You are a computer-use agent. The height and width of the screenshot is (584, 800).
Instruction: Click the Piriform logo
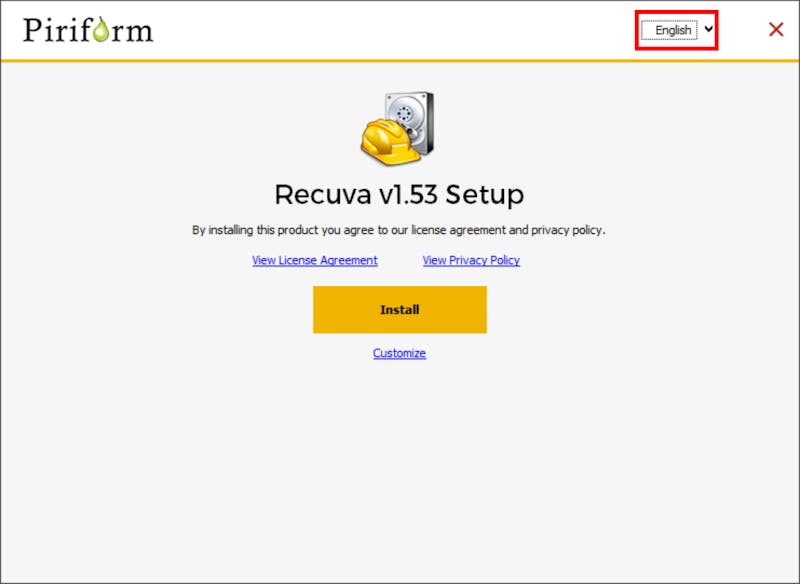pos(88,30)
